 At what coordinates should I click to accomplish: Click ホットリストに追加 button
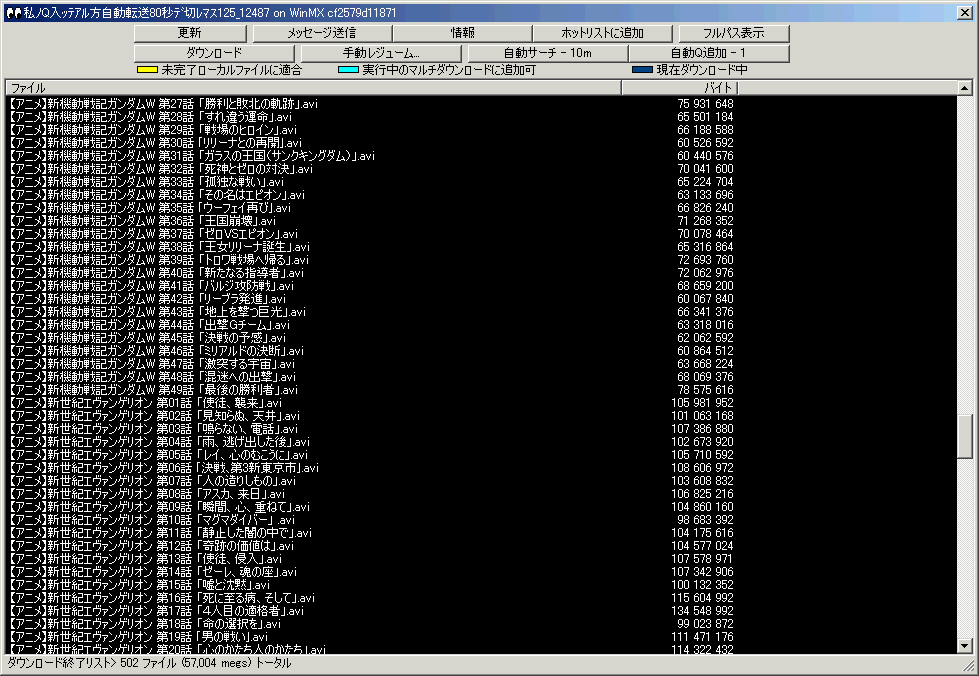[x=601, y=33]
